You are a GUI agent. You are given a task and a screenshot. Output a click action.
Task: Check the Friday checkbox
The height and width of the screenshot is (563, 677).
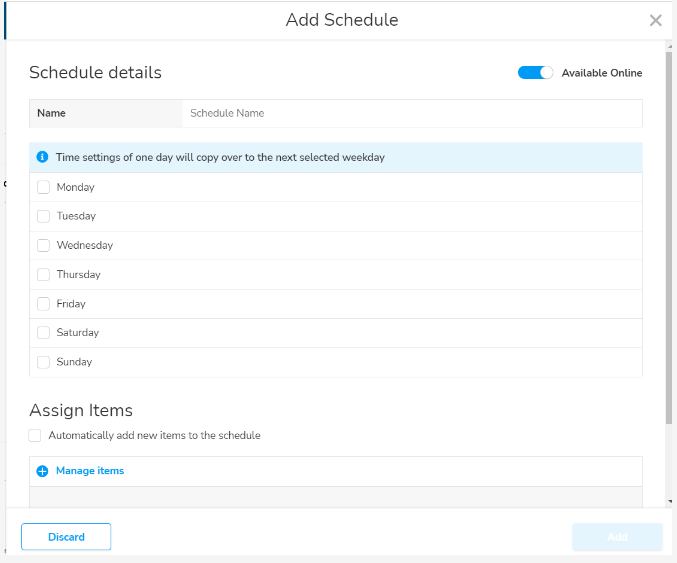43,303
